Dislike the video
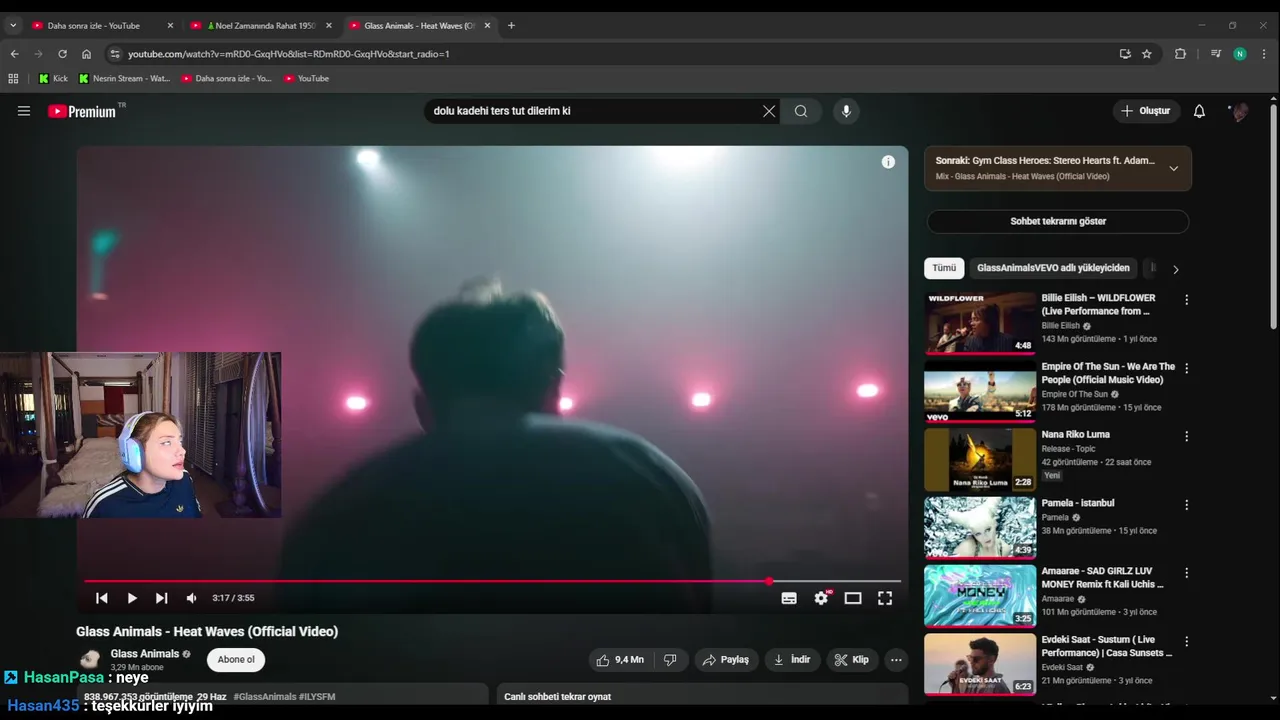Image resolution: width=1280 pixels, height=720 pixels. pos(670,660)
